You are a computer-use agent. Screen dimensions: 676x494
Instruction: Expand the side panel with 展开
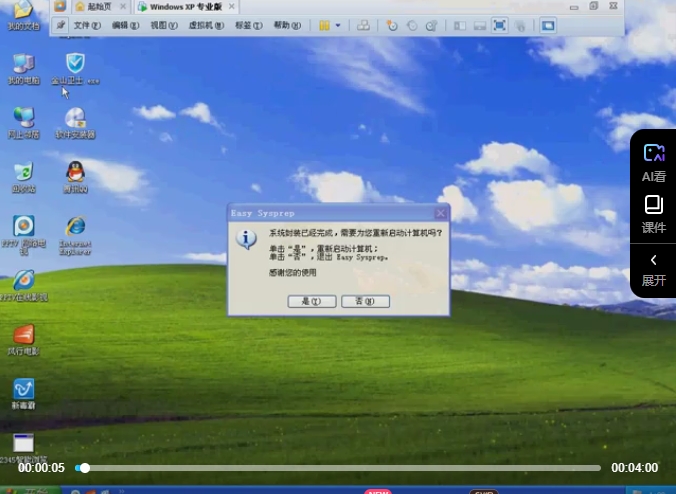point(654,270)
